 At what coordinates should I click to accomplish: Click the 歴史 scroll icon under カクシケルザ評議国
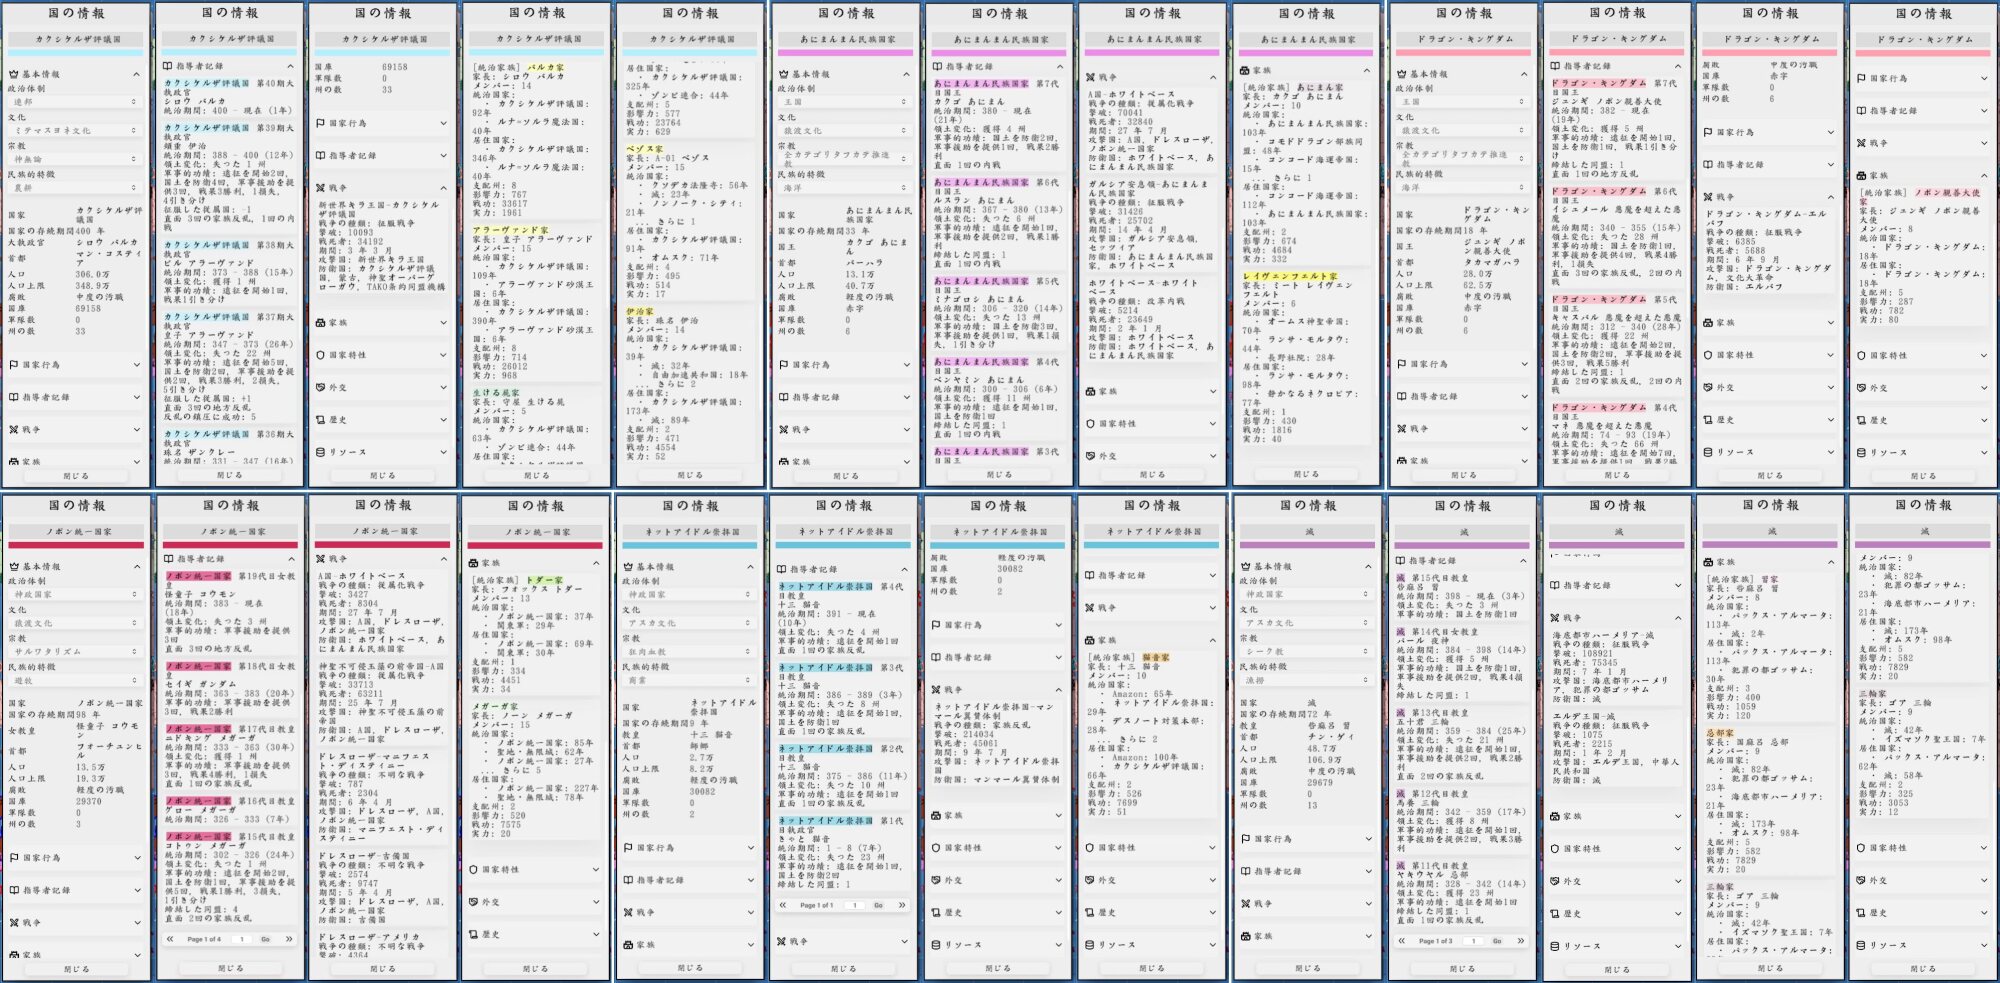coord(320,420)
